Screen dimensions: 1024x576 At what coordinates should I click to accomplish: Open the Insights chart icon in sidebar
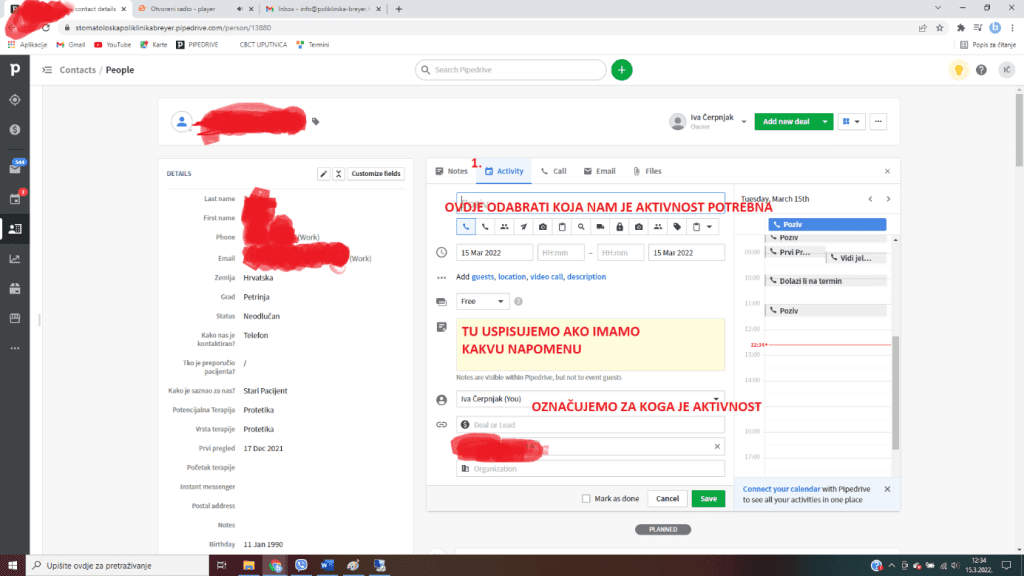(x=14, y=259)
